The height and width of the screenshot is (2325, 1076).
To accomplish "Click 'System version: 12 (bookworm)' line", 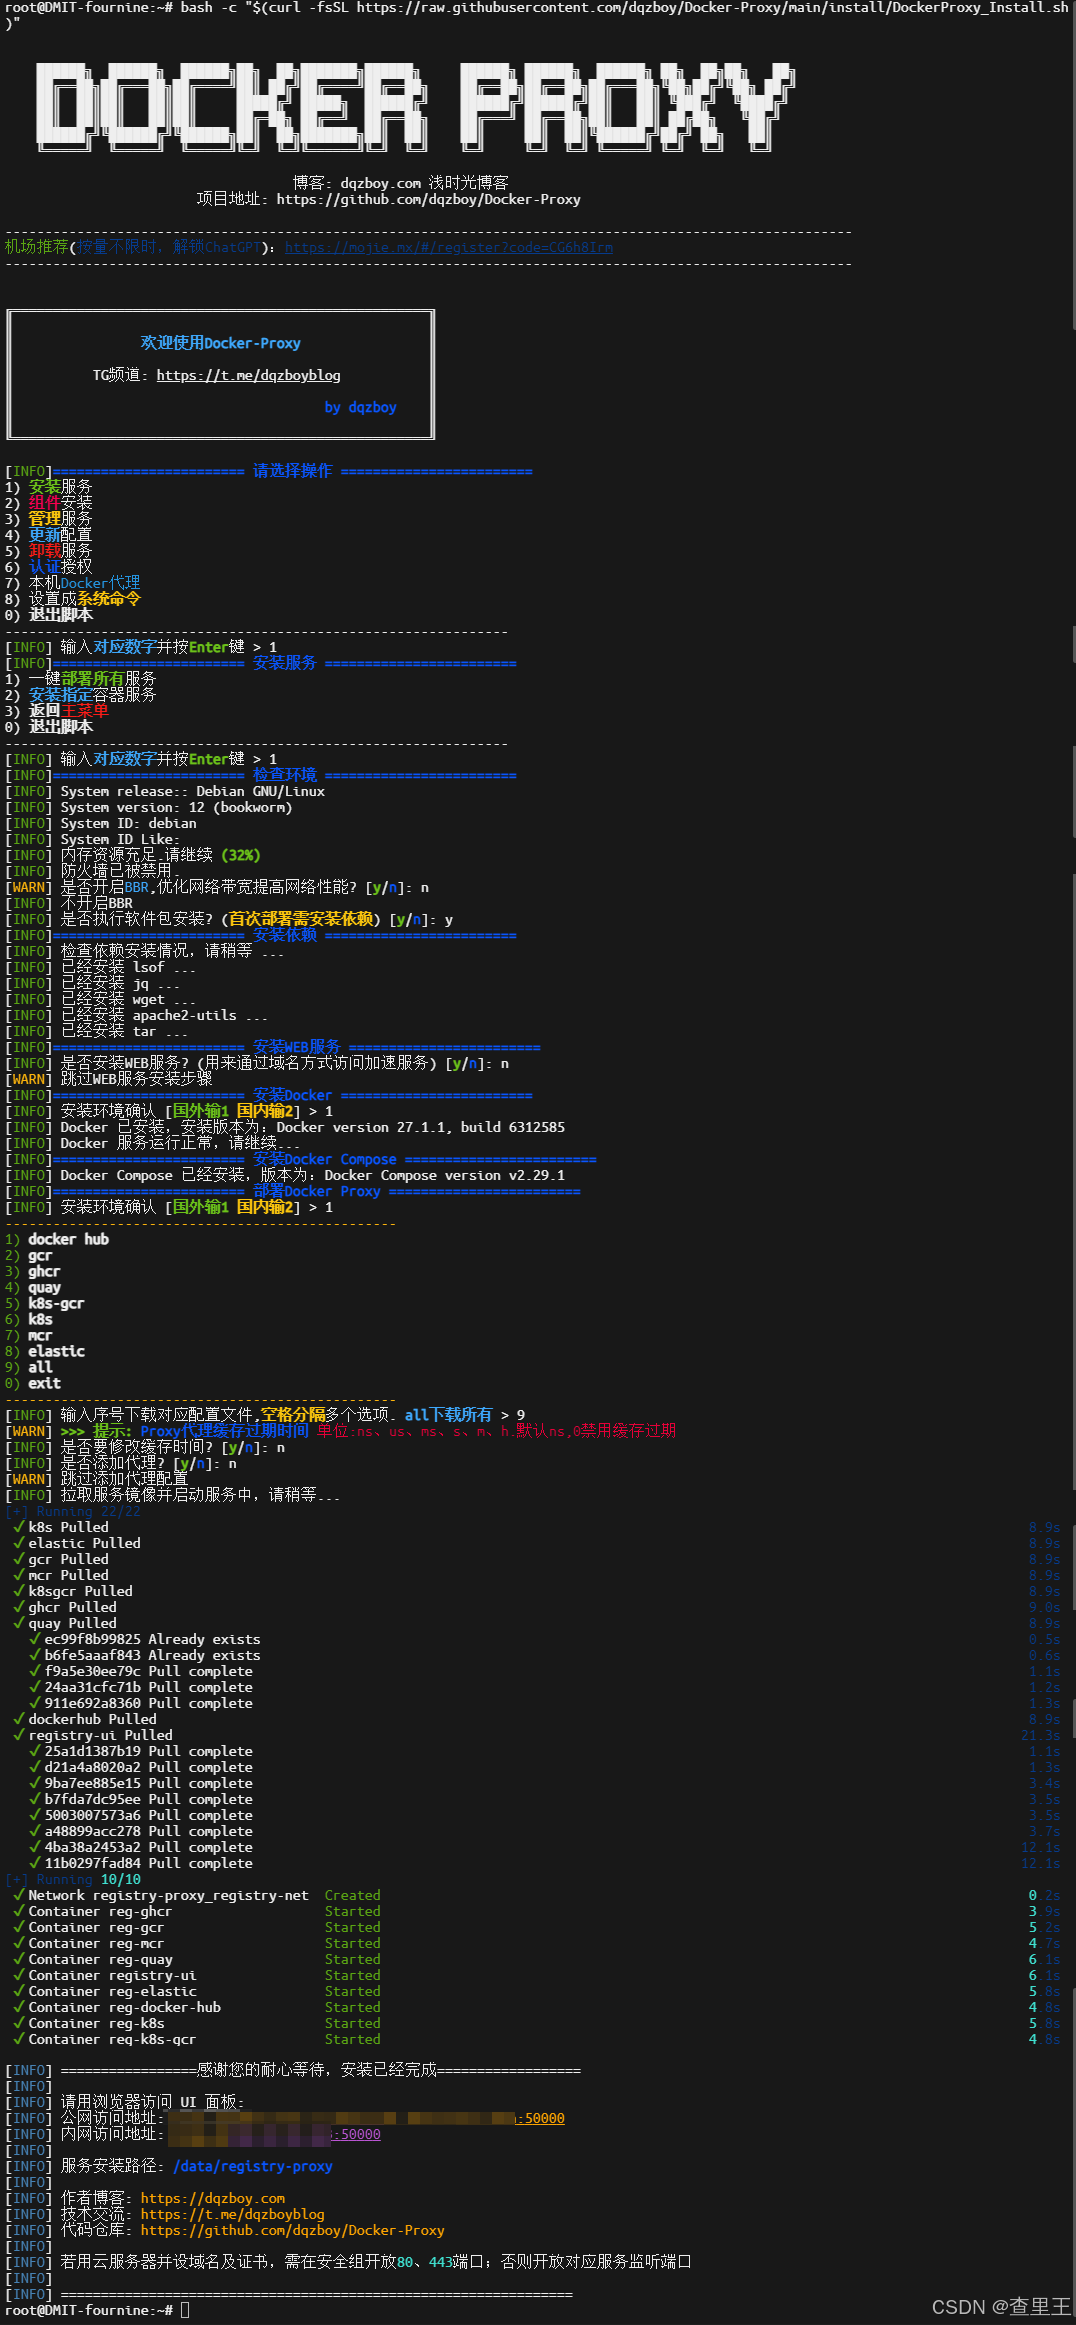I will coord(148,807).
